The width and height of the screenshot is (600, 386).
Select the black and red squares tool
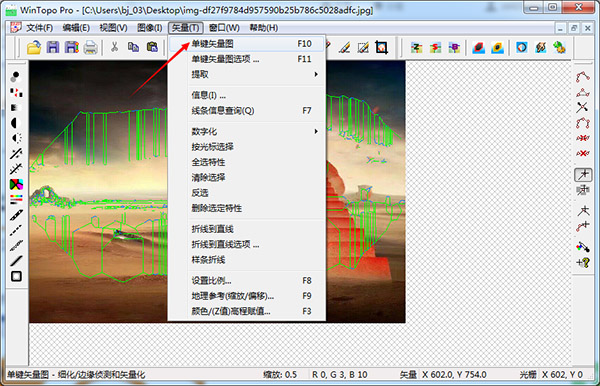[16, 92]
